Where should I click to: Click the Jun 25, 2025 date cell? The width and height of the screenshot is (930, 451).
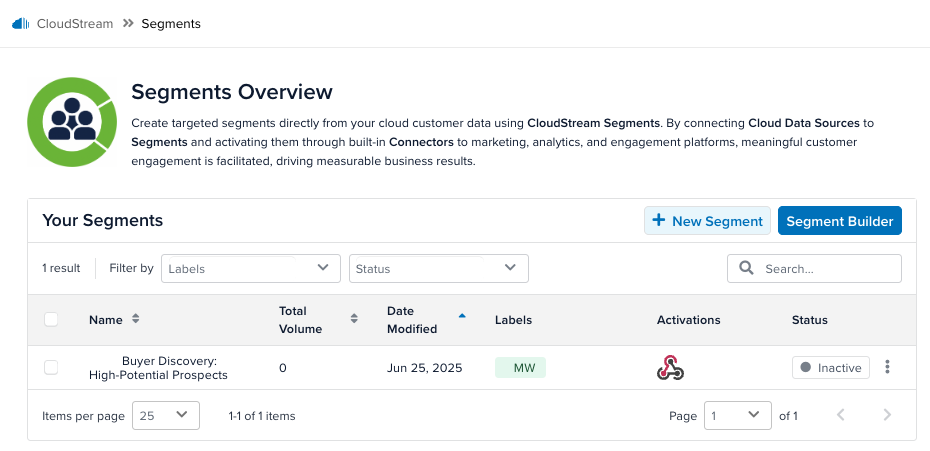click(424, 368)
